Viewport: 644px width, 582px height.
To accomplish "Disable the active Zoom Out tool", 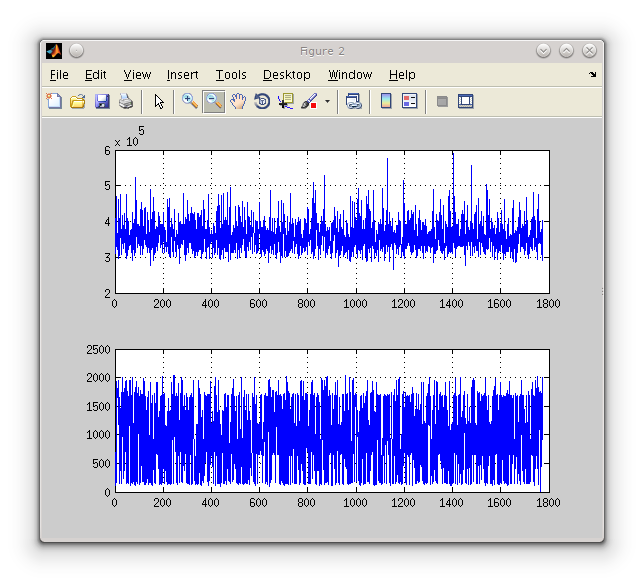I will pyautogui.click(x=213, y=101).
